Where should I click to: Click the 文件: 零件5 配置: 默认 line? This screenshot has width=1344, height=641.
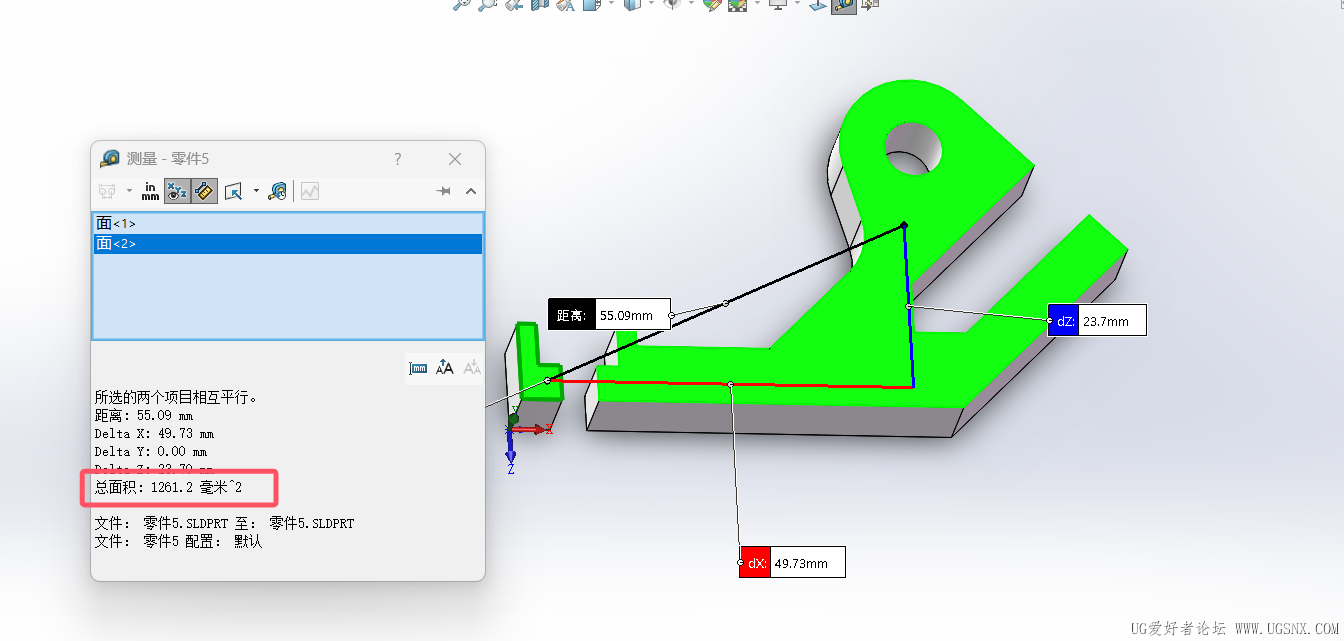point(179,541)
